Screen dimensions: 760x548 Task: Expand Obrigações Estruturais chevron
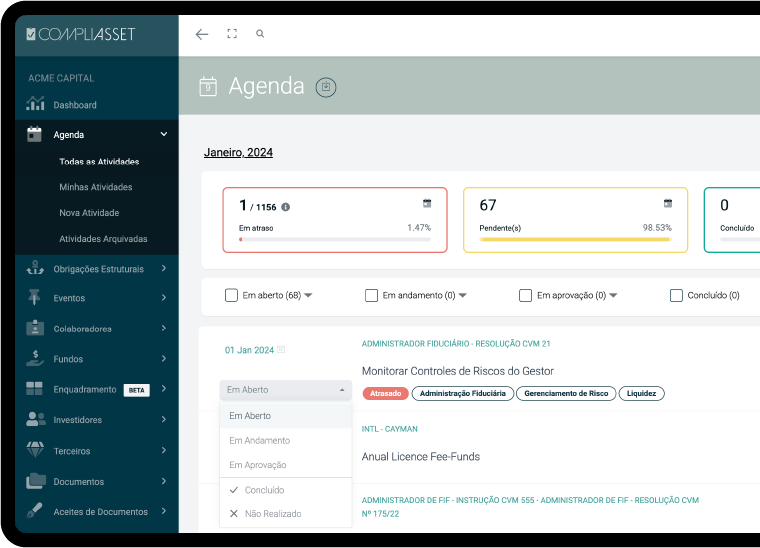pyautogui.click(x=164, y=268)
